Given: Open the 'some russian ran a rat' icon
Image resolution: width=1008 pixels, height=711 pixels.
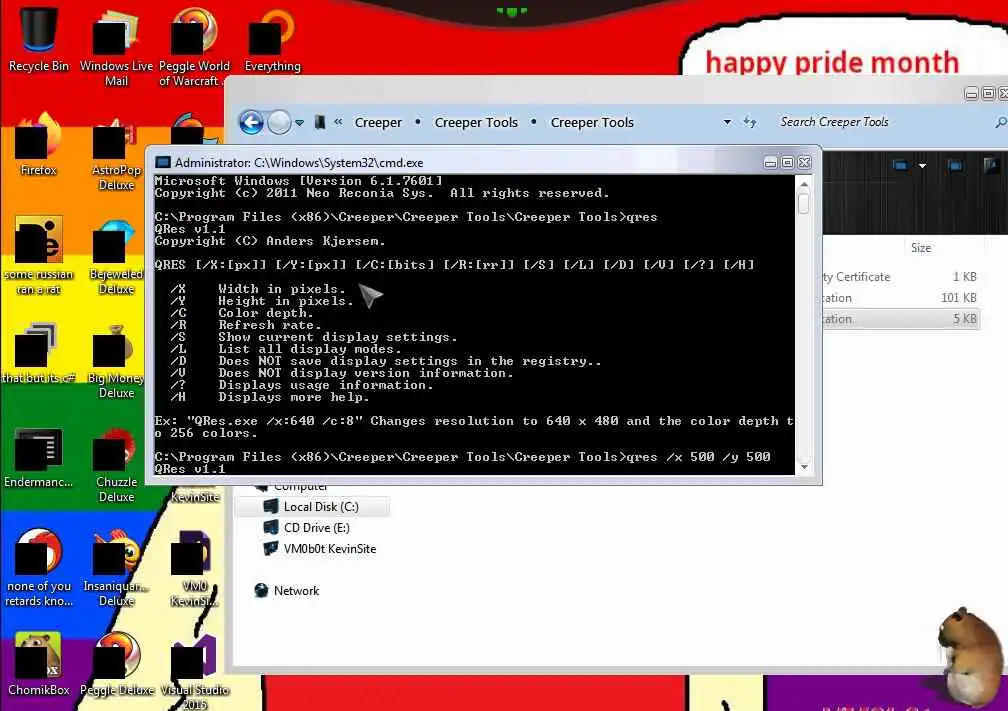Looking at the screenshot, I should pyautogui.click(x=39, y=256).
